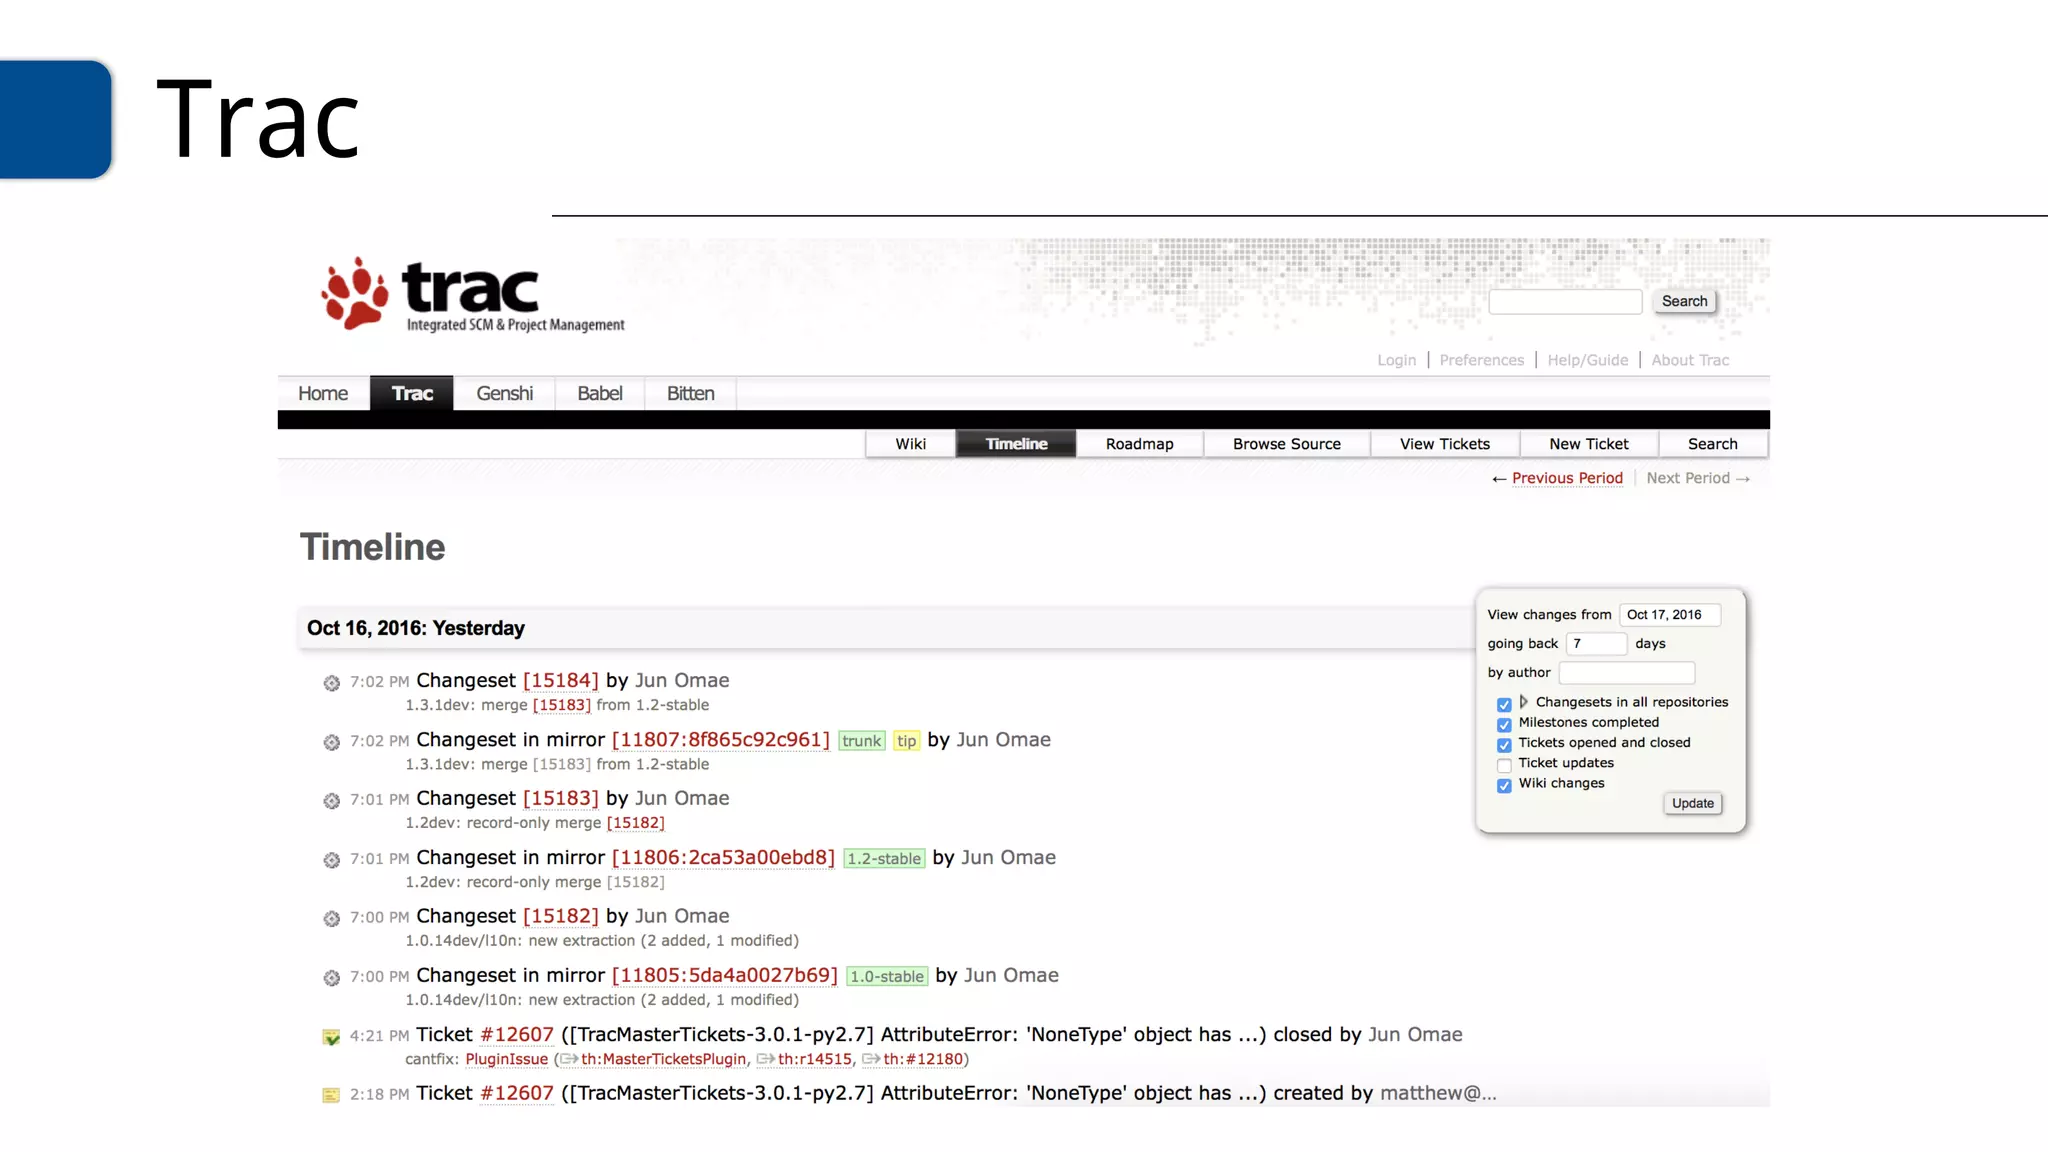
Task: Open mirror changeset [11807:8f865c92c961]
Action: (x=721, y=740)
